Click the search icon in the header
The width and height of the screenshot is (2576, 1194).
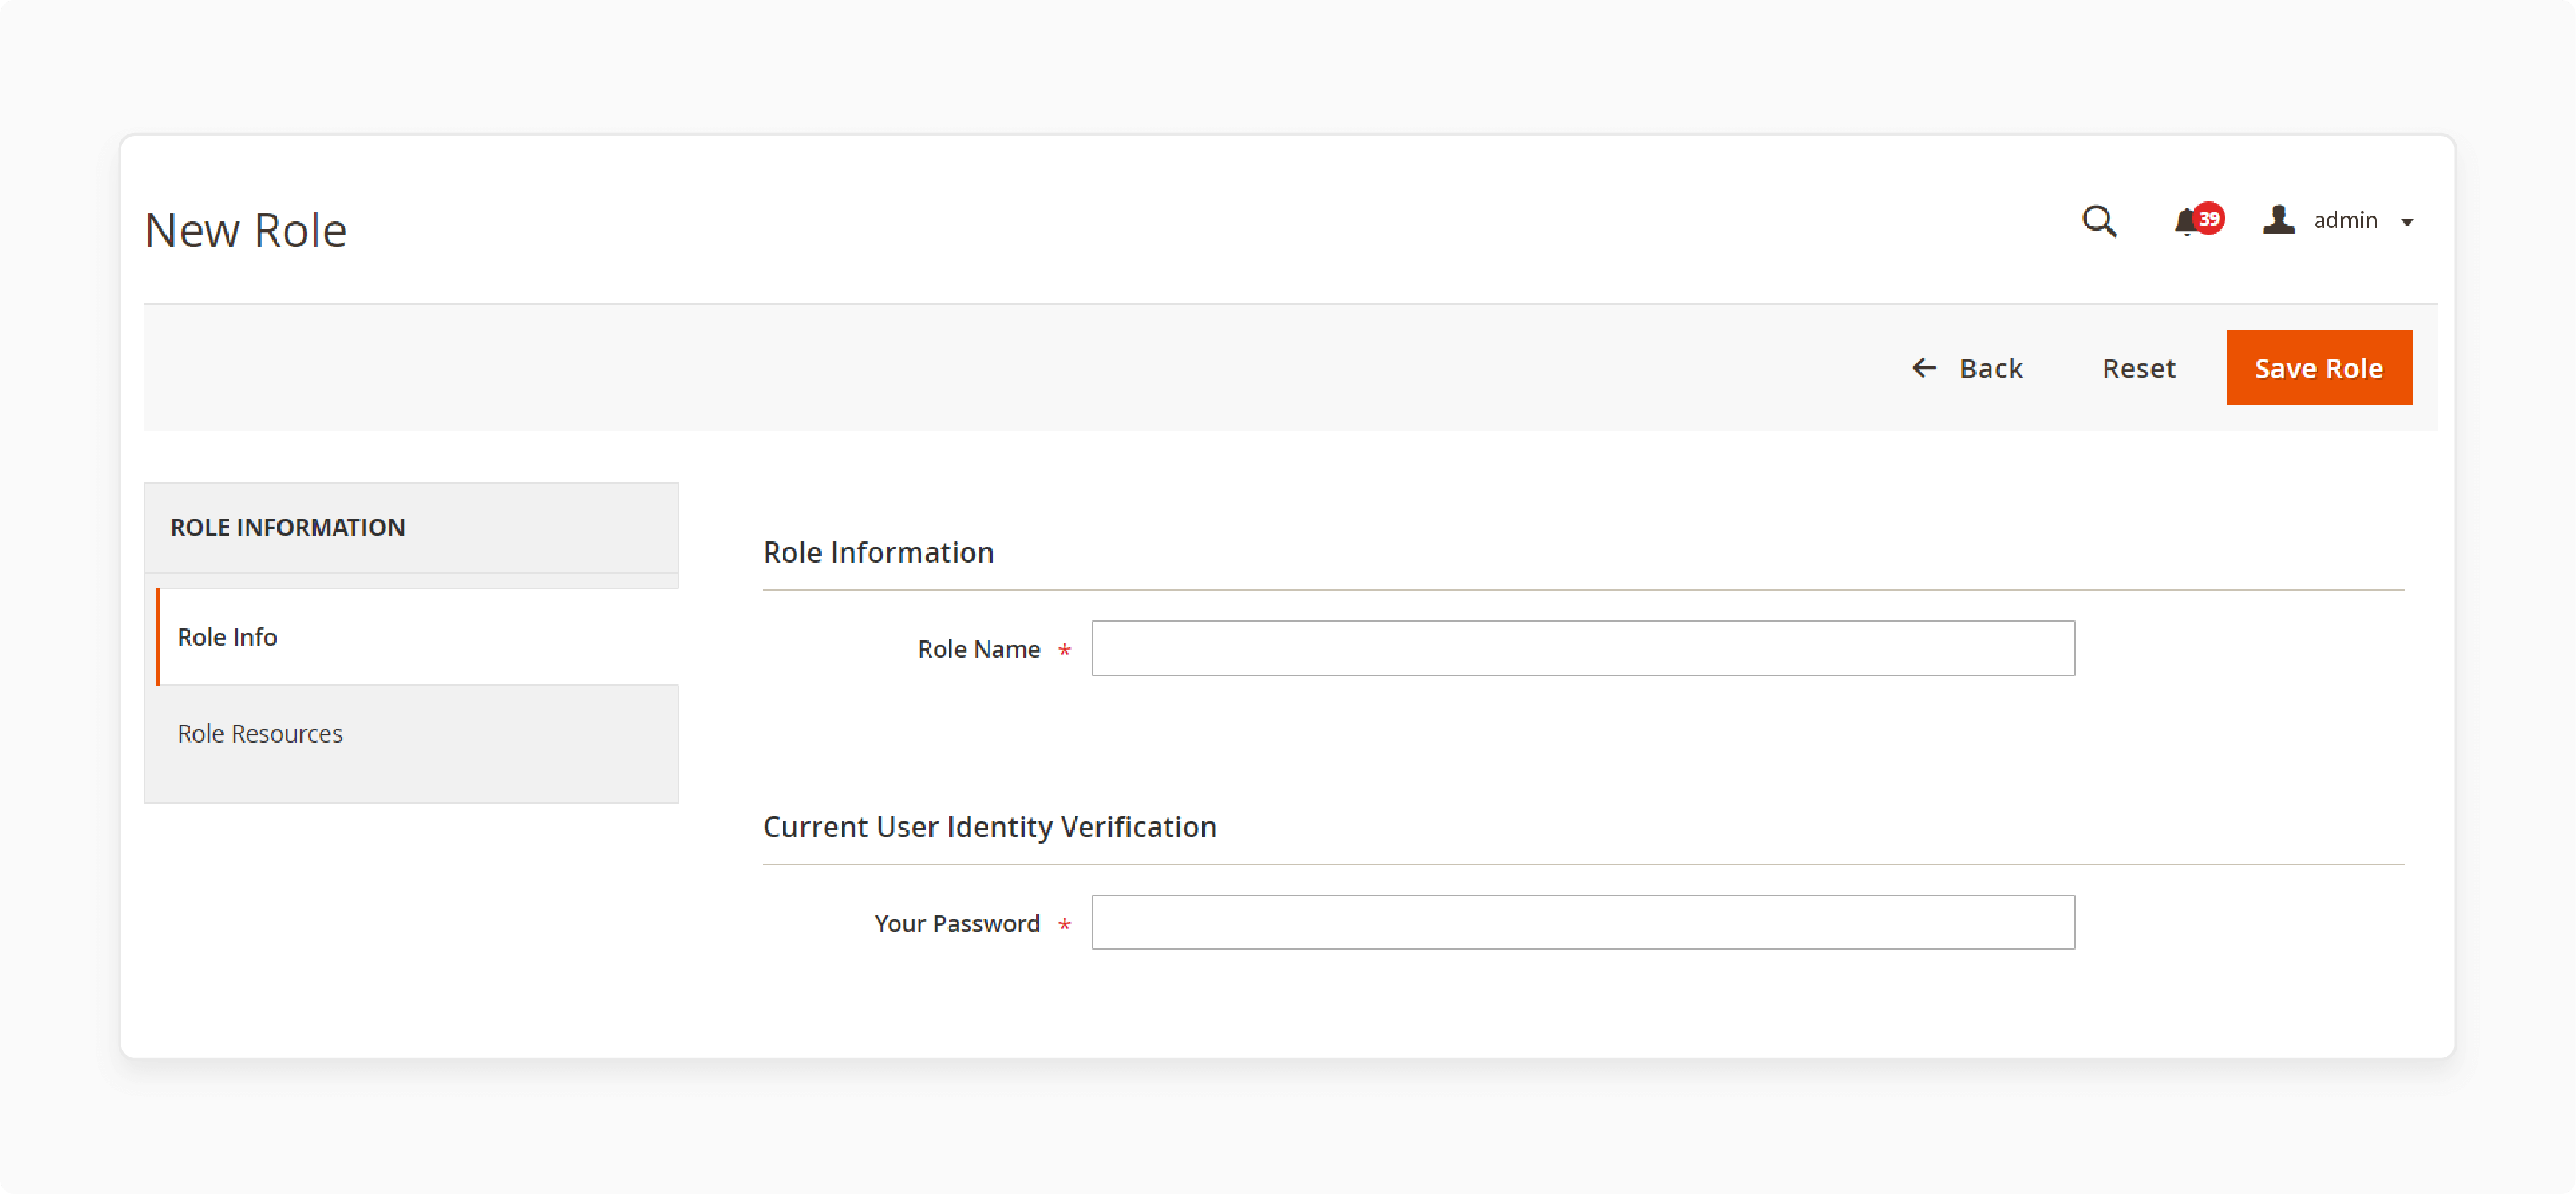click(2099, 220)
